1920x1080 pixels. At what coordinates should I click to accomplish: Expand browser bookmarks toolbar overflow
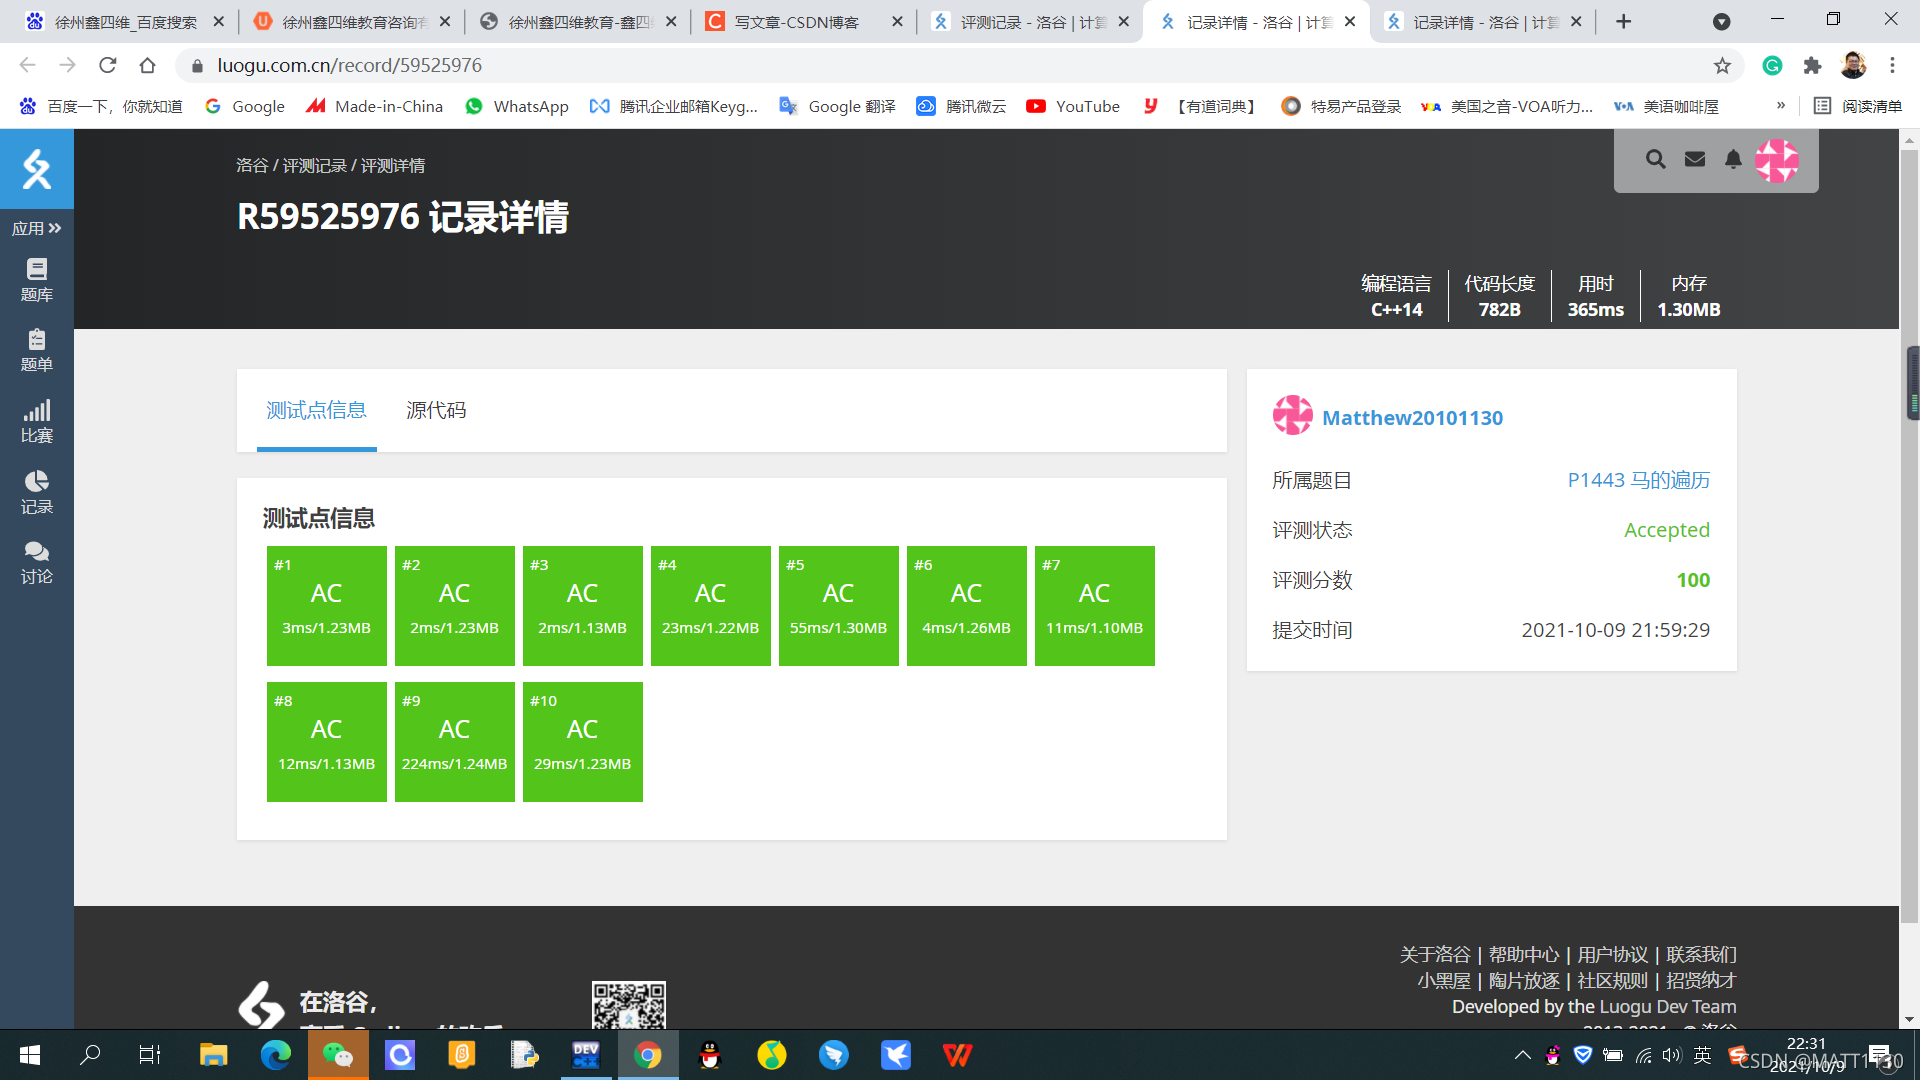point(1779,105)
